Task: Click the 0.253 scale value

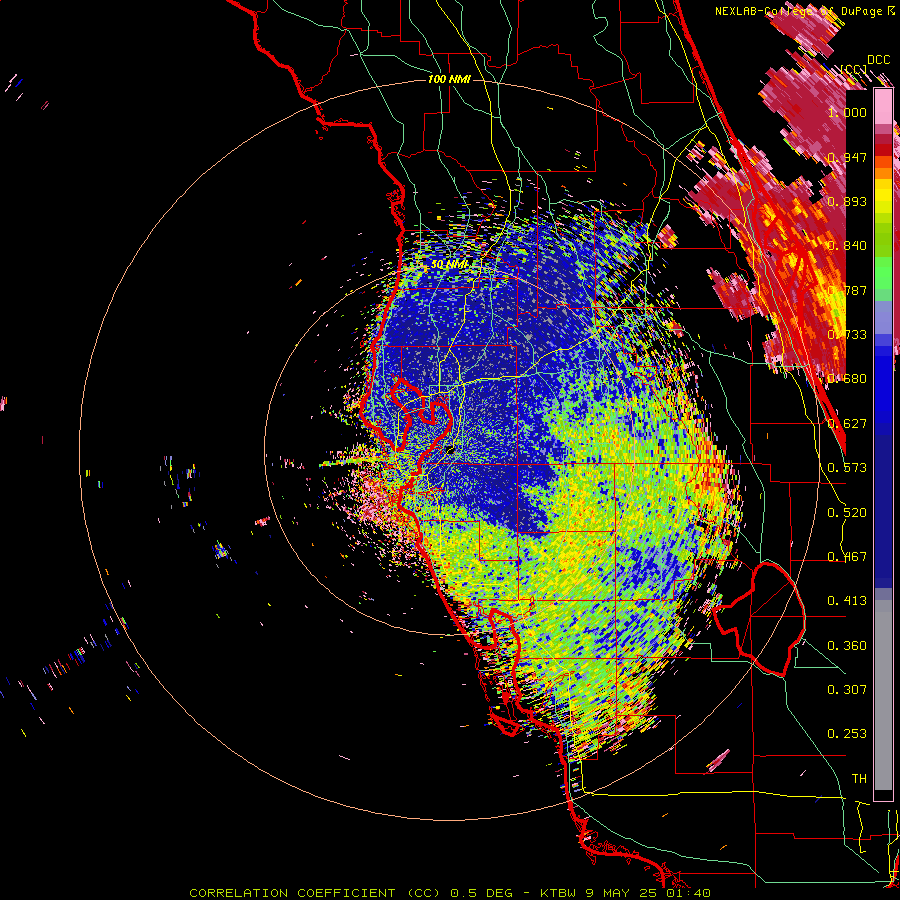Action: pos(847,734)
